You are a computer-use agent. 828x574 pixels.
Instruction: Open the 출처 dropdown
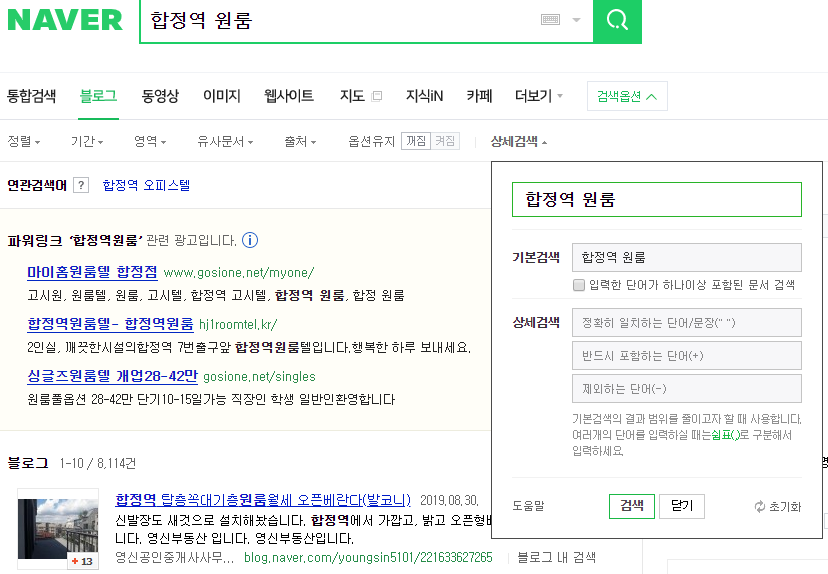pyautogui.click(x=300, y=142)
